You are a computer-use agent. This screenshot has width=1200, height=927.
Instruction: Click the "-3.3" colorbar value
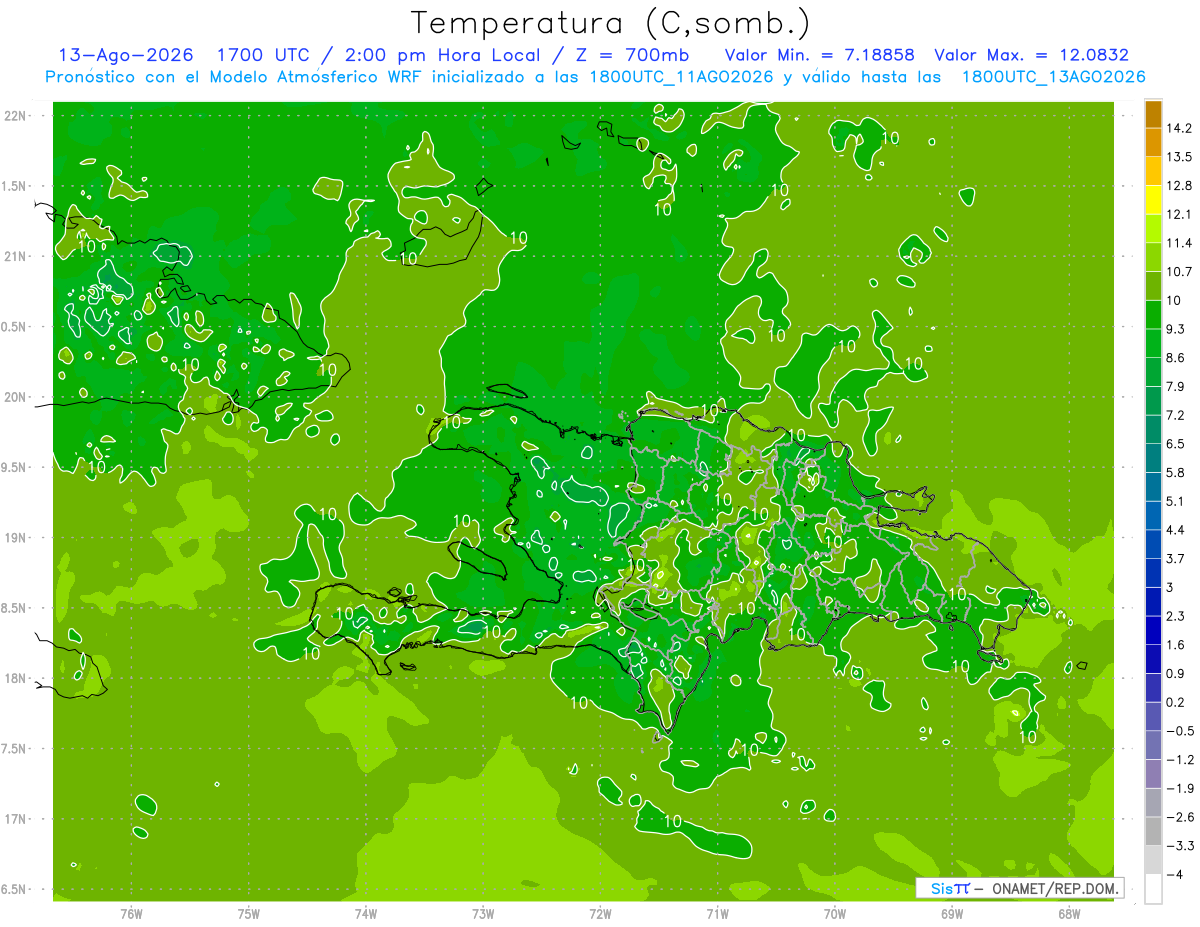(x=1179, y=846)
